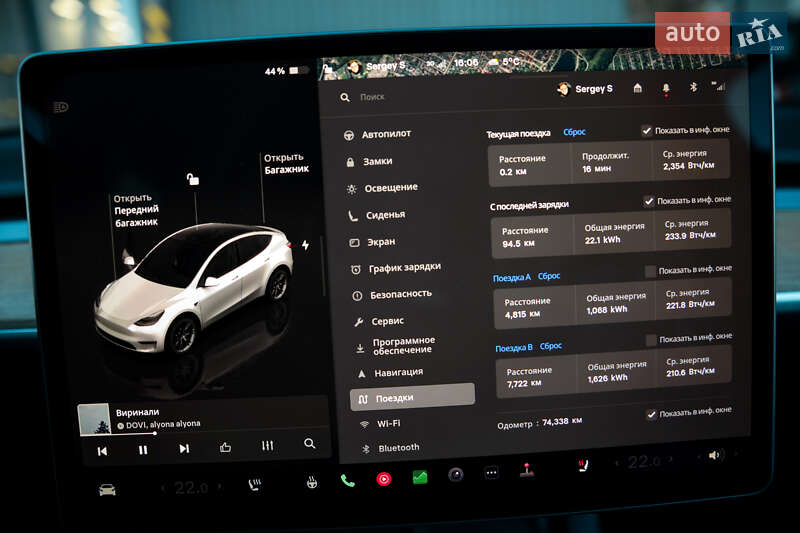Image resolution: width=800 pixels, height=533 pixels.
Task: Uncheck Показать в инф. окне for Одометр
Action: [x=652, y=414]
